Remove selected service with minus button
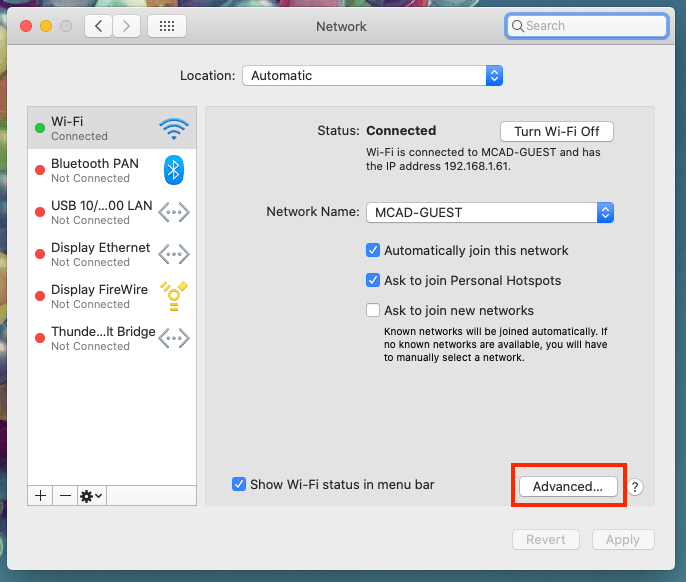 (65, 496)
